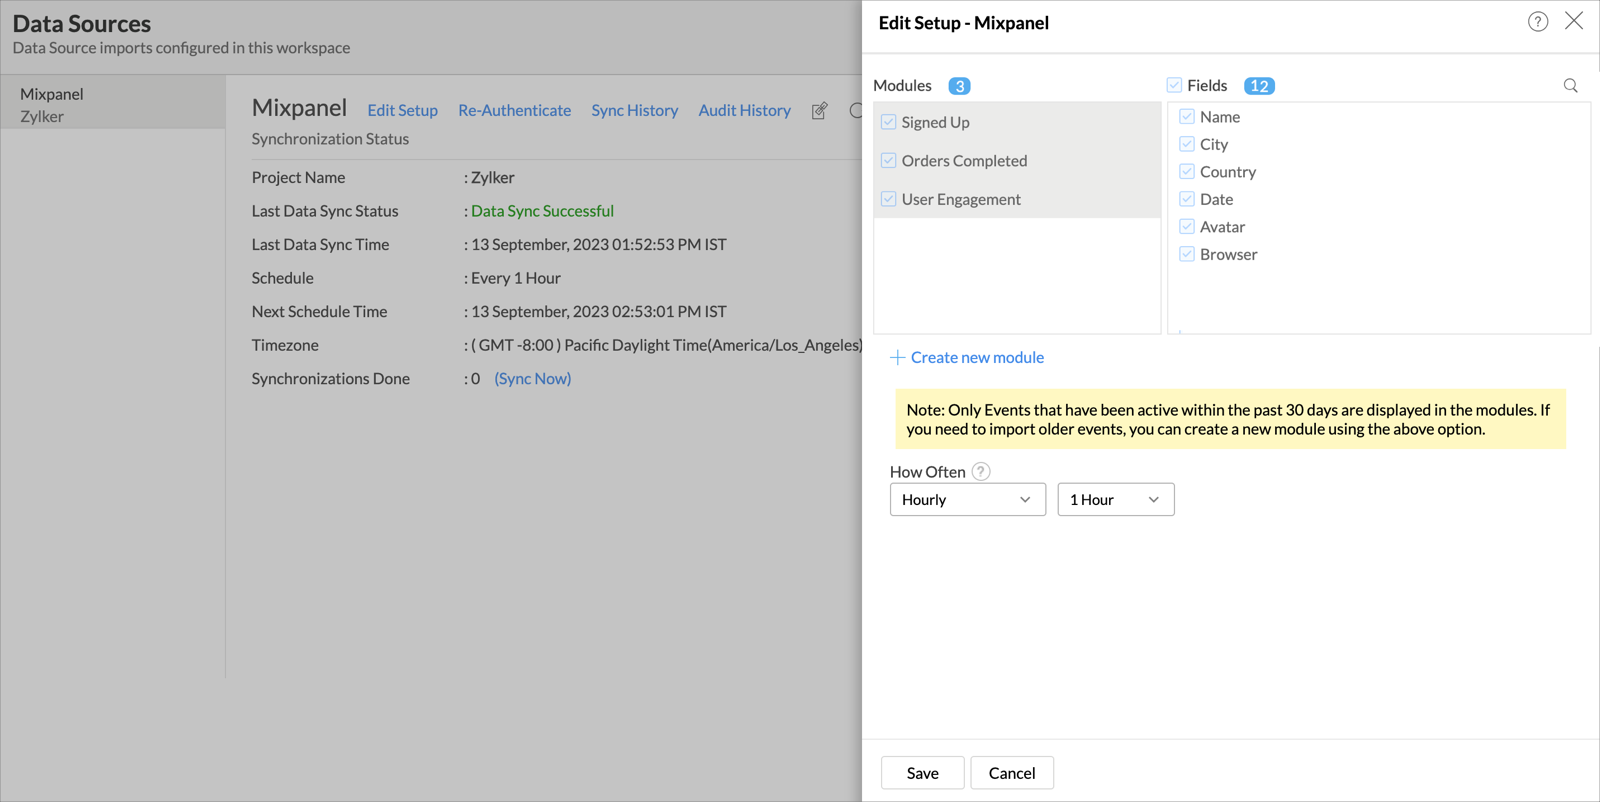Click the Signed Up module label
The image size is (1600, 802).
935,122
